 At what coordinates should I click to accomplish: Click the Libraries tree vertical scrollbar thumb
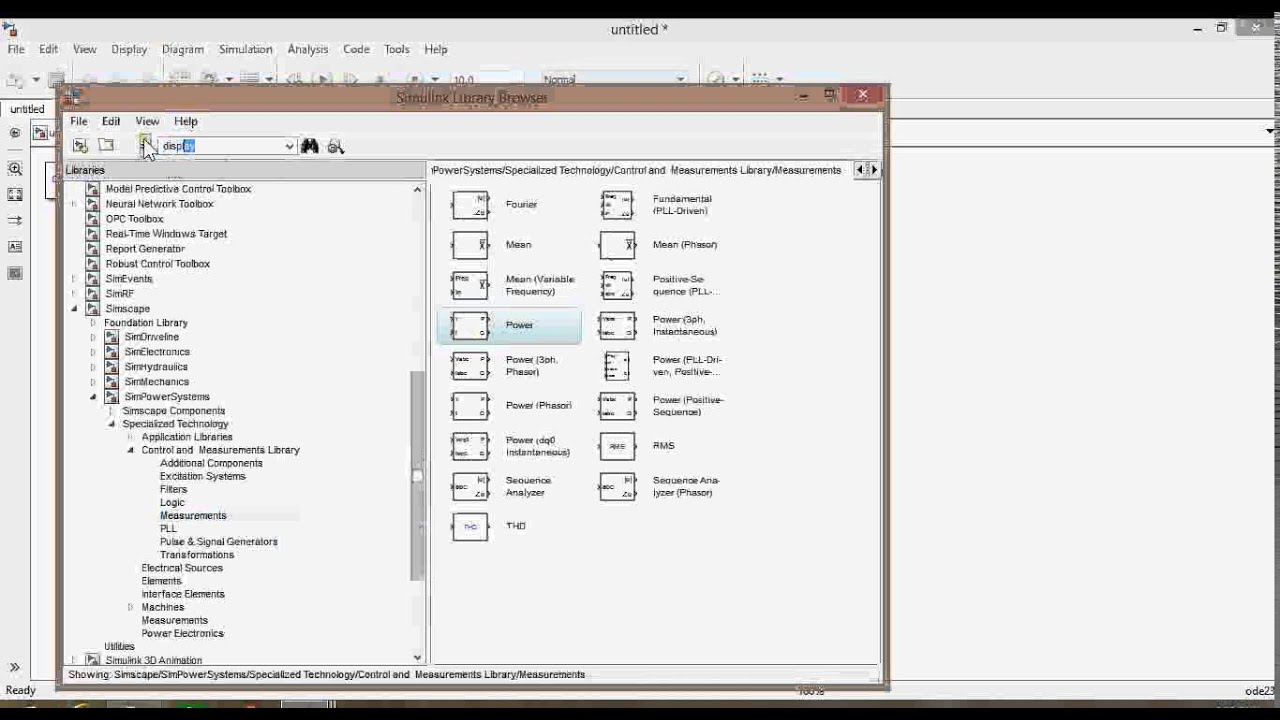click(417, 475)
